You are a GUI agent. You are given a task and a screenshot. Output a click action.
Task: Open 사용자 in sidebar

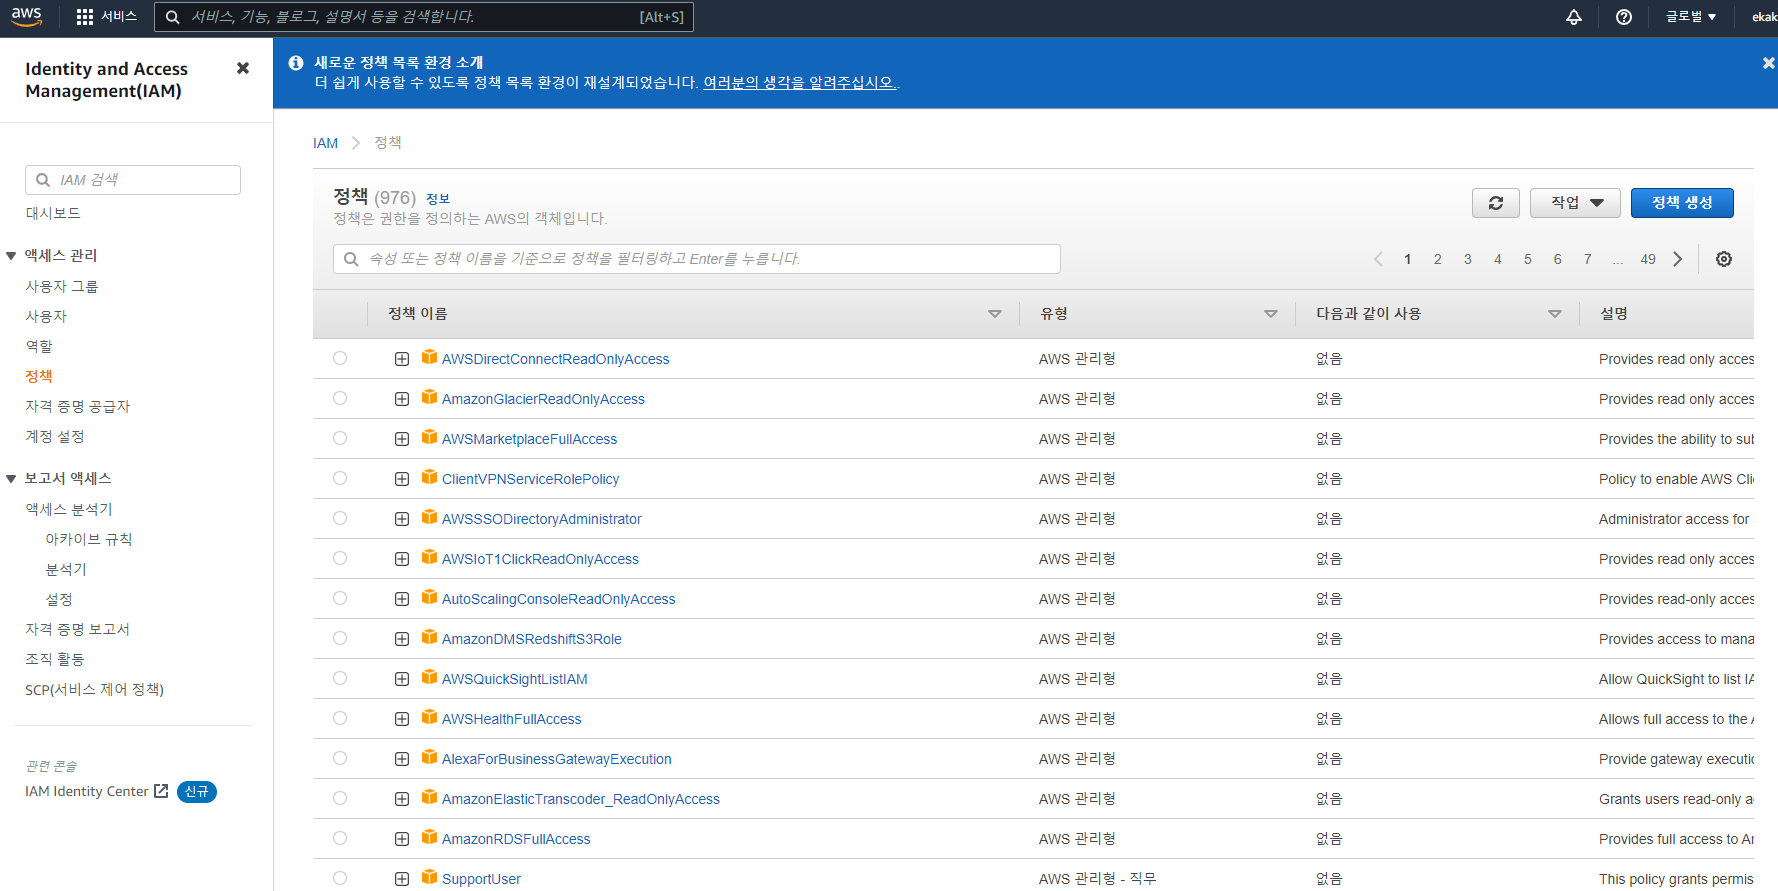pyautogui.click(x=46, y=316)
